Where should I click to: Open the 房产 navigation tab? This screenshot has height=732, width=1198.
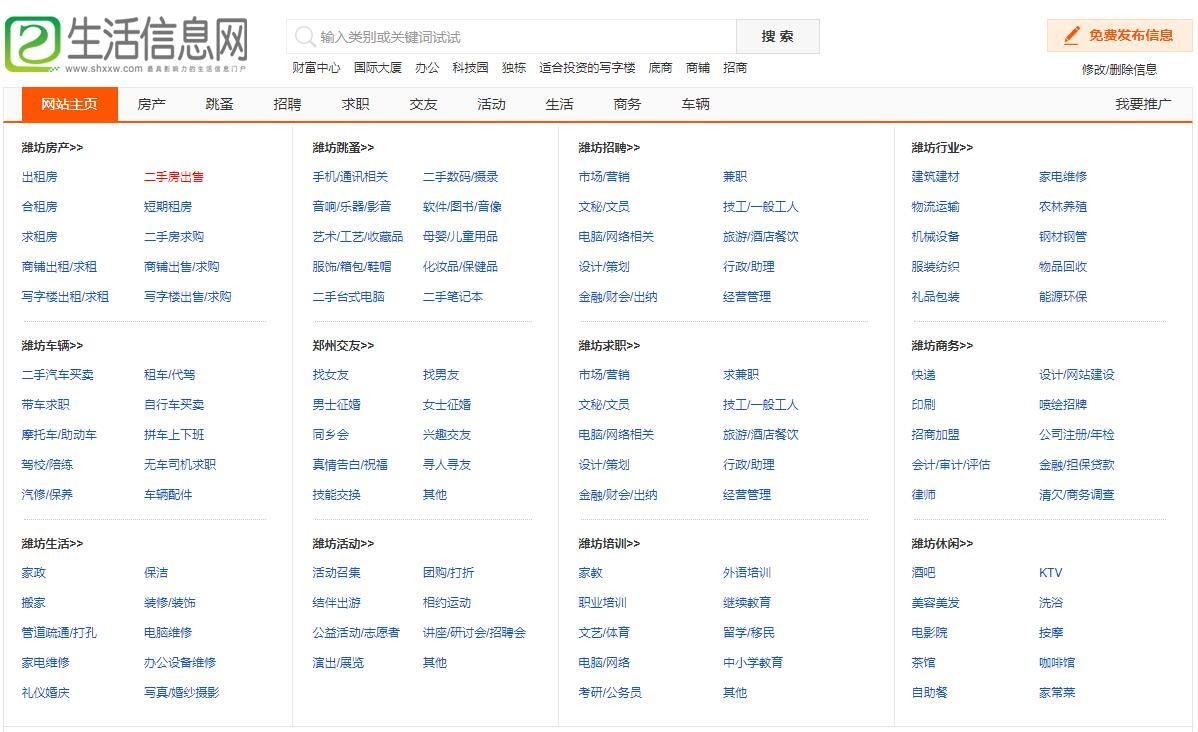pos(151,104)
